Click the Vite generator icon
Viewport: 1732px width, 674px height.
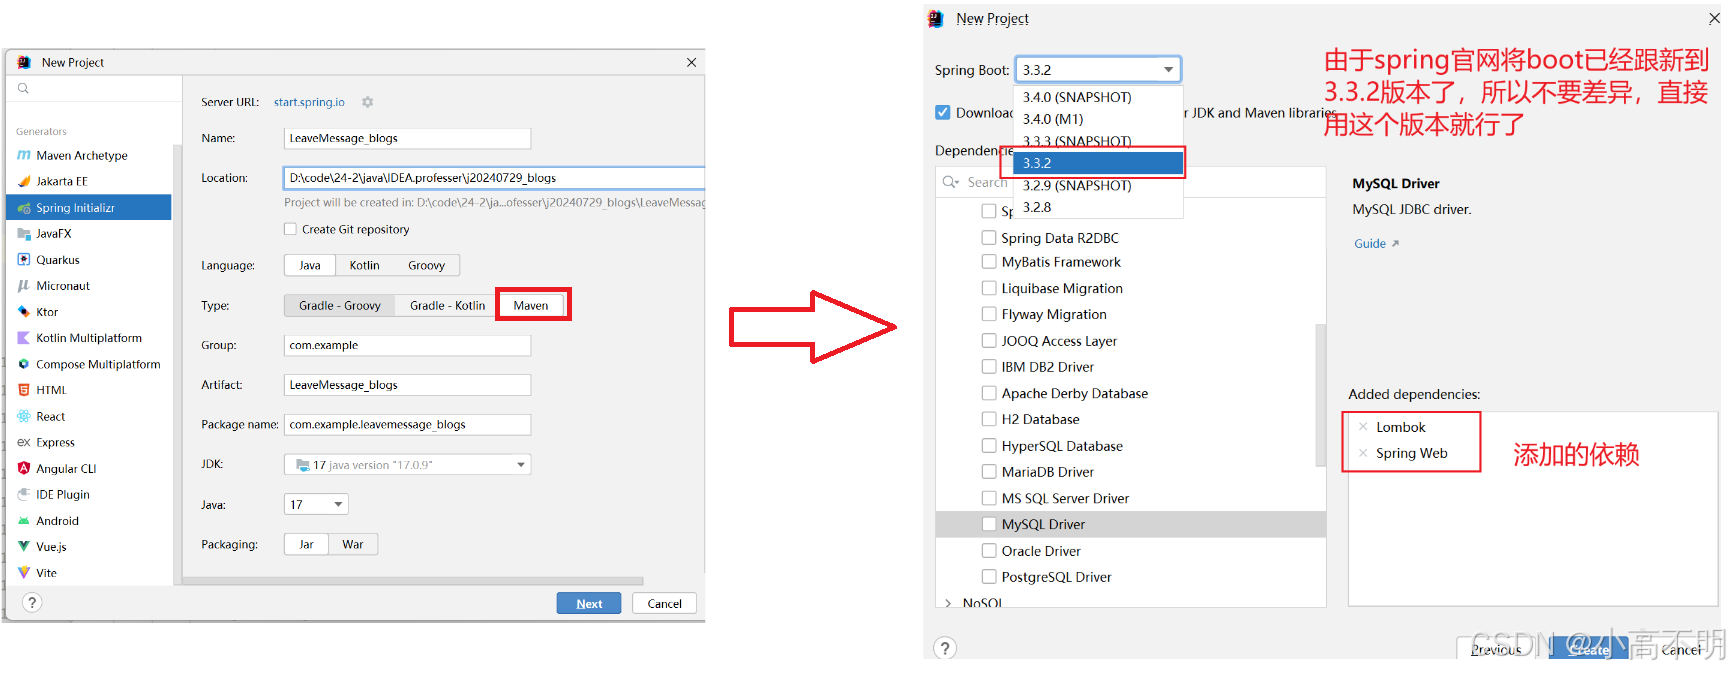pyautogui.click(x=24, y=573)
